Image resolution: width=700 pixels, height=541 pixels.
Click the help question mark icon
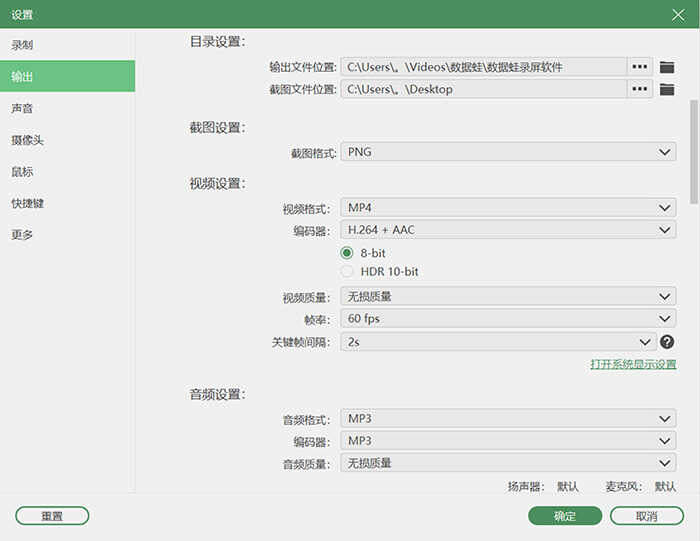click(x=667, y=342)
